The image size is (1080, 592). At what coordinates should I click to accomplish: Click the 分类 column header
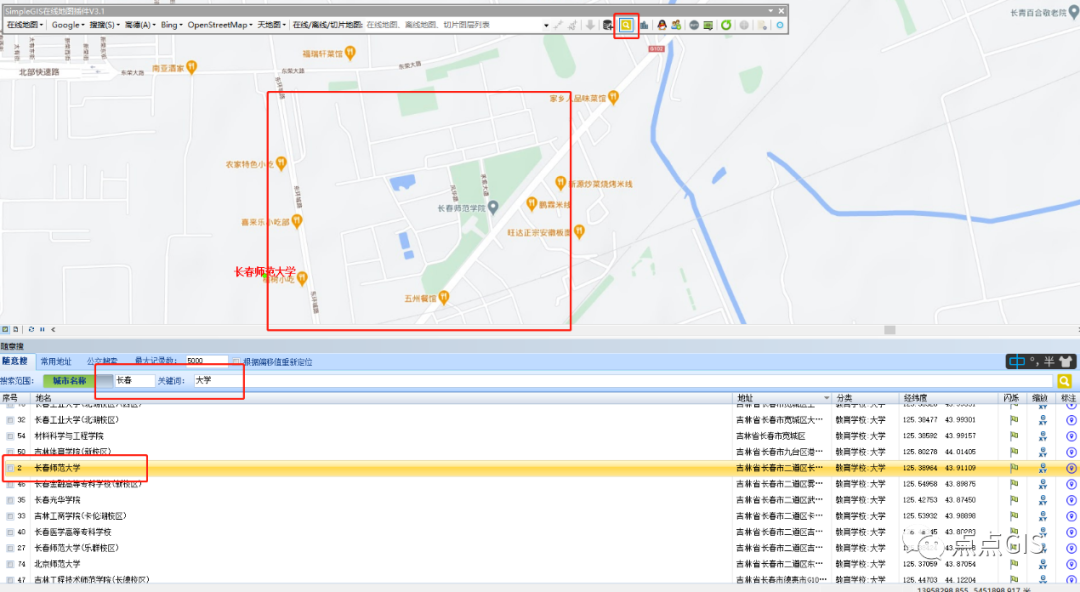point(865,398)
